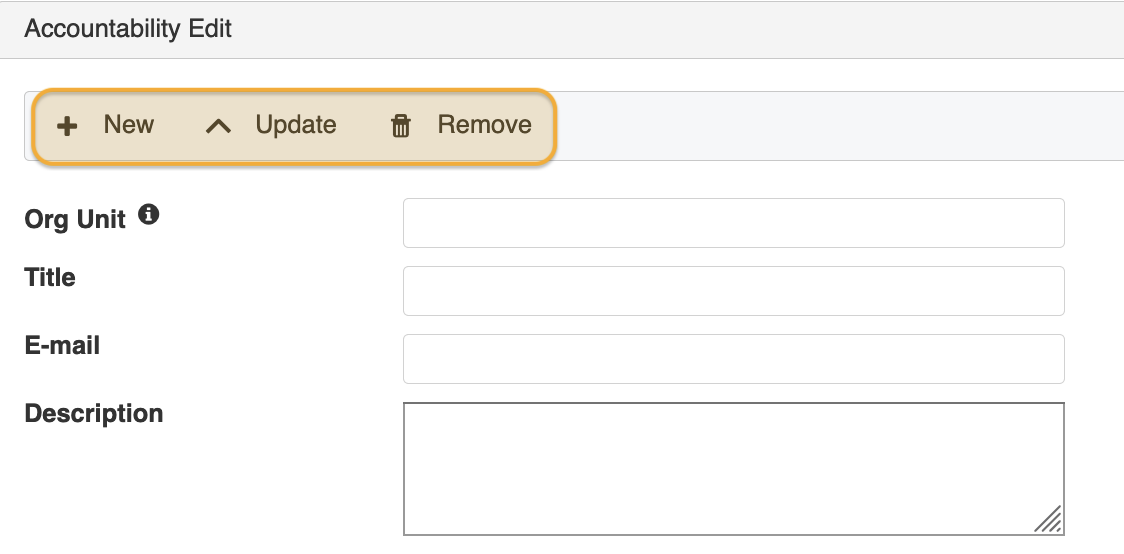Screen dimensions: 1124x554
Task: Grab the Description textarea resize handle
Action: point(1049,520)
